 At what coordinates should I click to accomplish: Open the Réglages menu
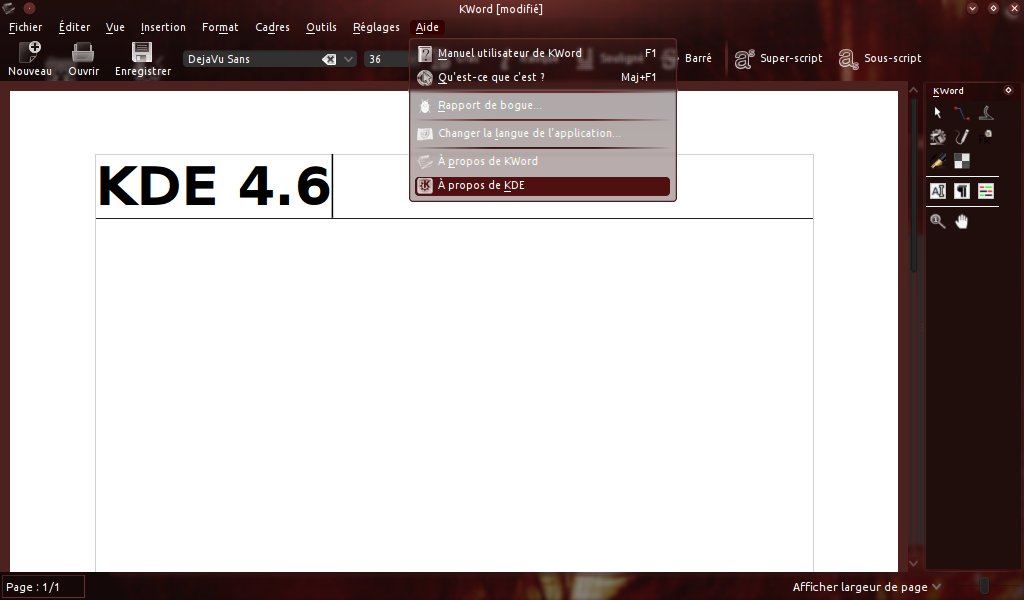pyautogui.click(x=376, y=27)
